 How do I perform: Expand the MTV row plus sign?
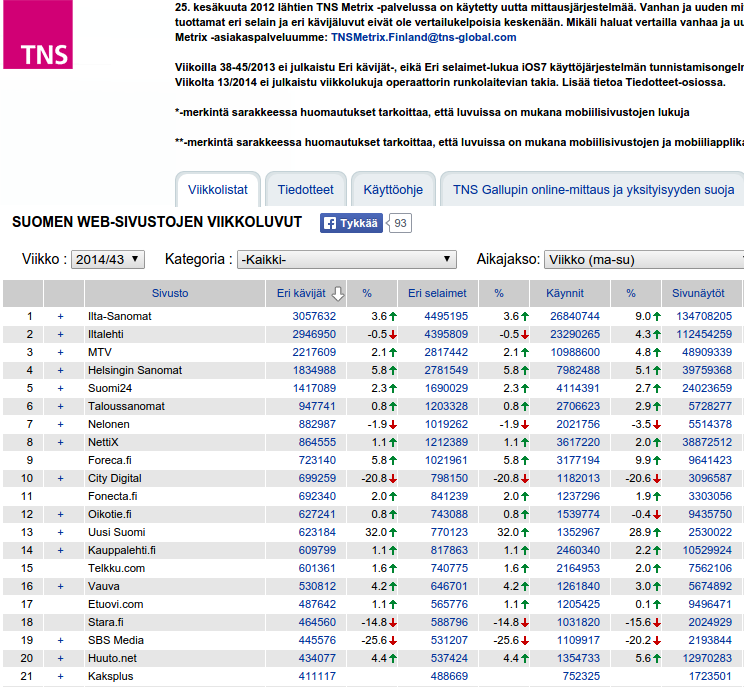tap(60, 353)
